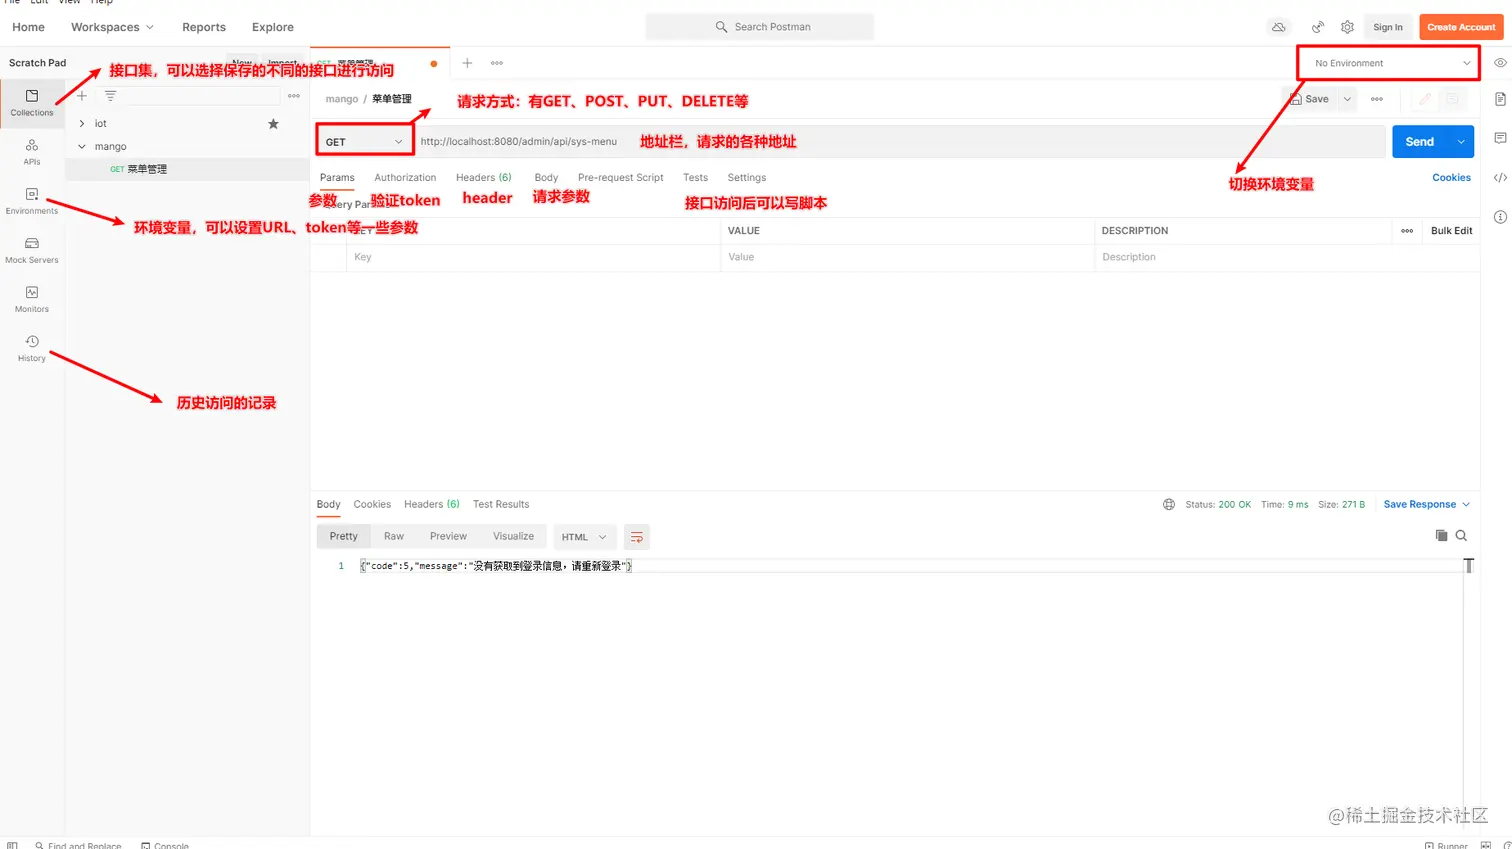Switch to the request Body tab
1512x849 pixels.
(x=546, y=178)
